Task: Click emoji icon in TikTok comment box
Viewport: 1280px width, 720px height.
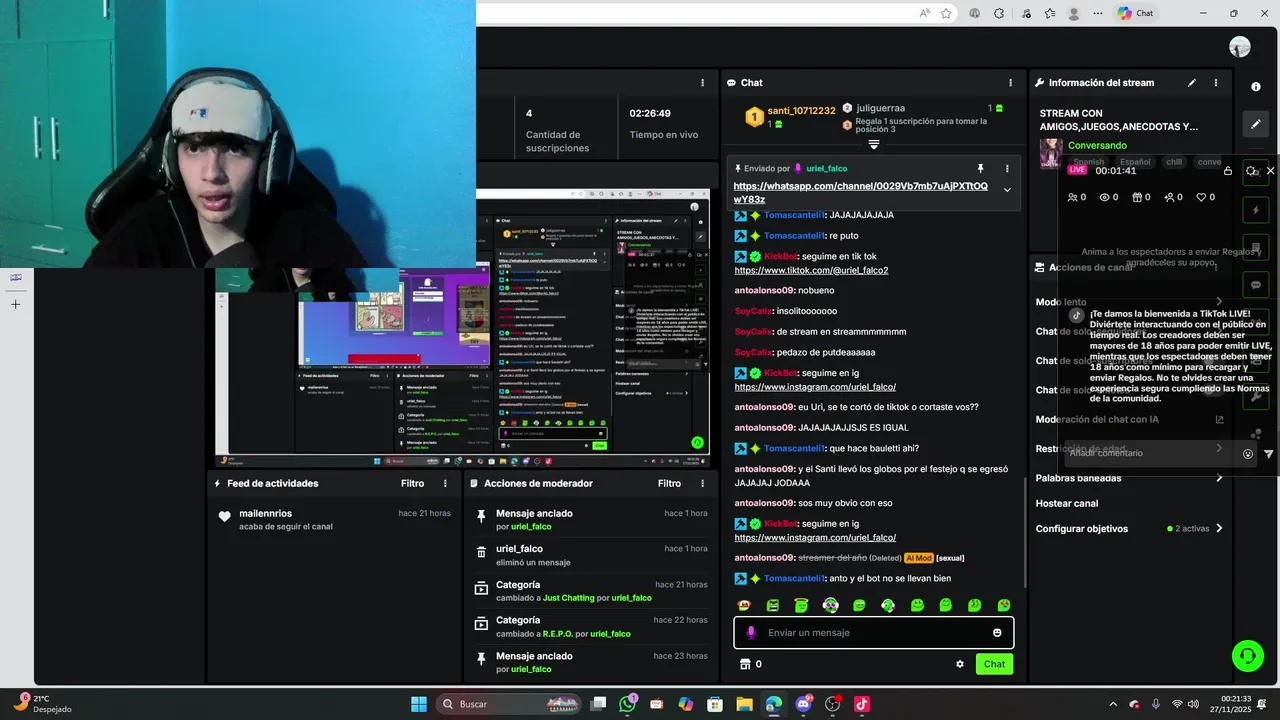Action: (x=1248, y=454)
